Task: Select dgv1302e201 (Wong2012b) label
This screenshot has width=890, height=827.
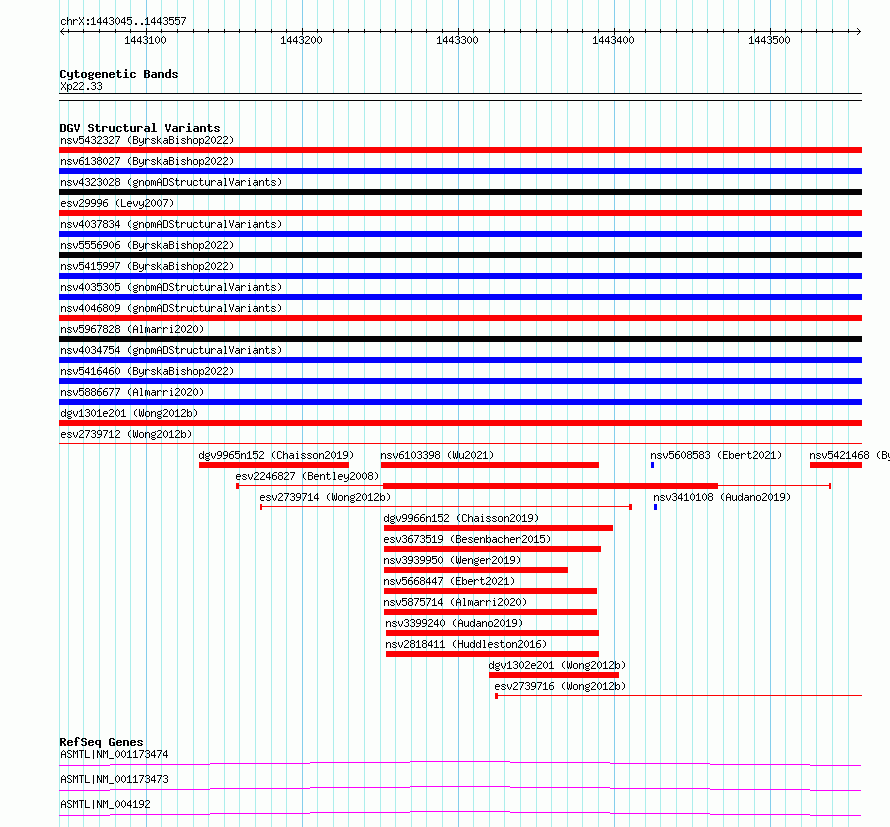Action: pyautogui.click(x=557, y=665)
